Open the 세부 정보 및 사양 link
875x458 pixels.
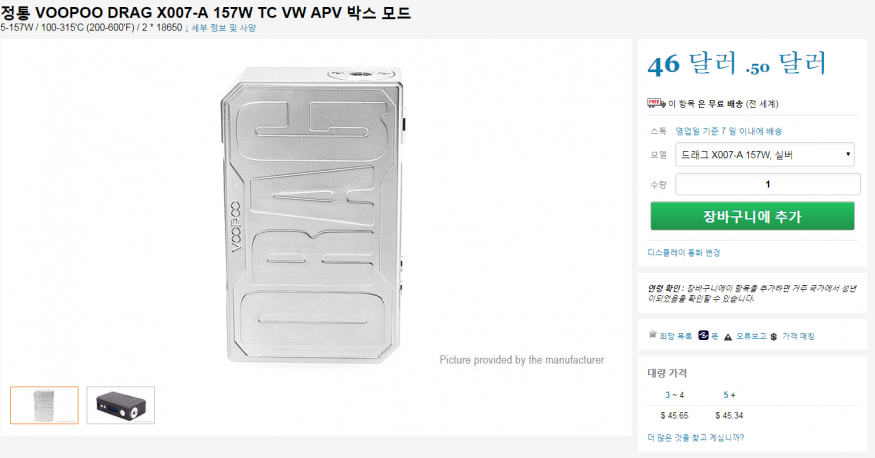[223, 28]
